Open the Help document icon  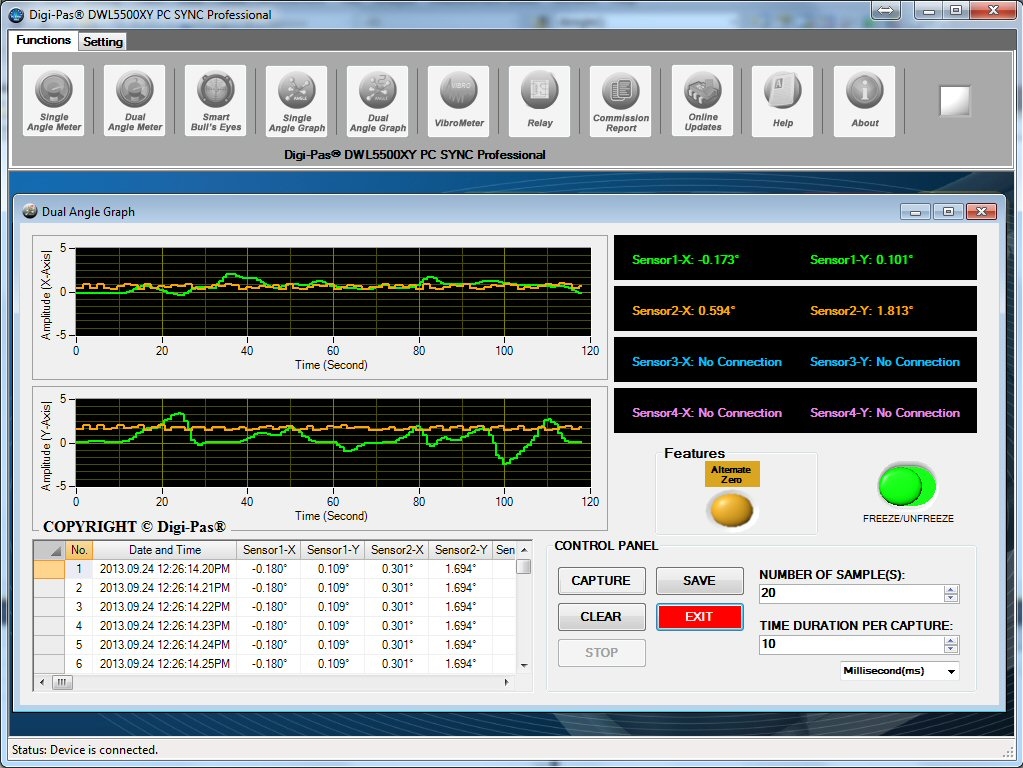click(783, 100)
